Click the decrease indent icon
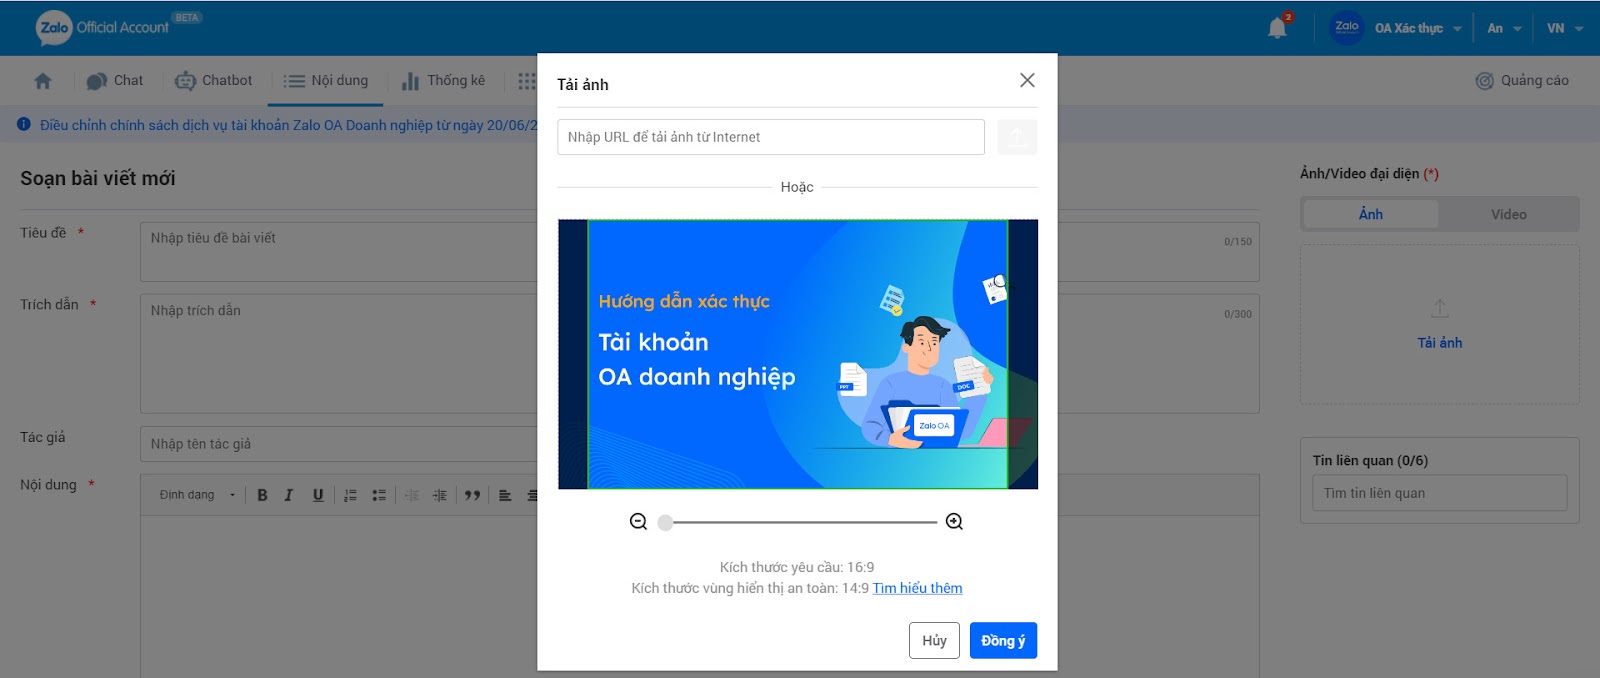1600x678 pixels. [x=412, y=495]
